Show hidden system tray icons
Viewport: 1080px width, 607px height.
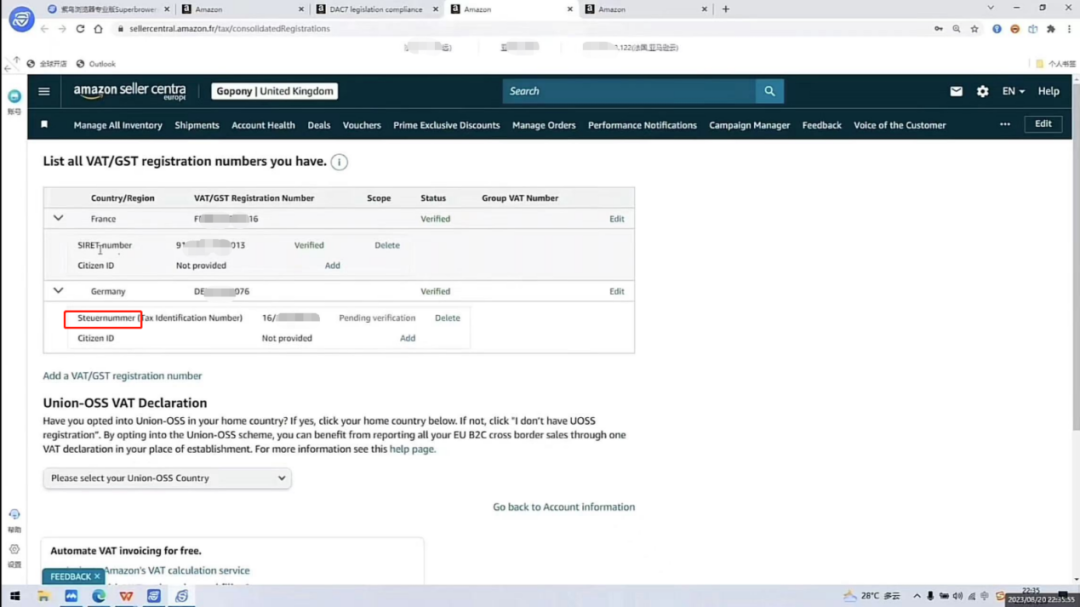917,596
